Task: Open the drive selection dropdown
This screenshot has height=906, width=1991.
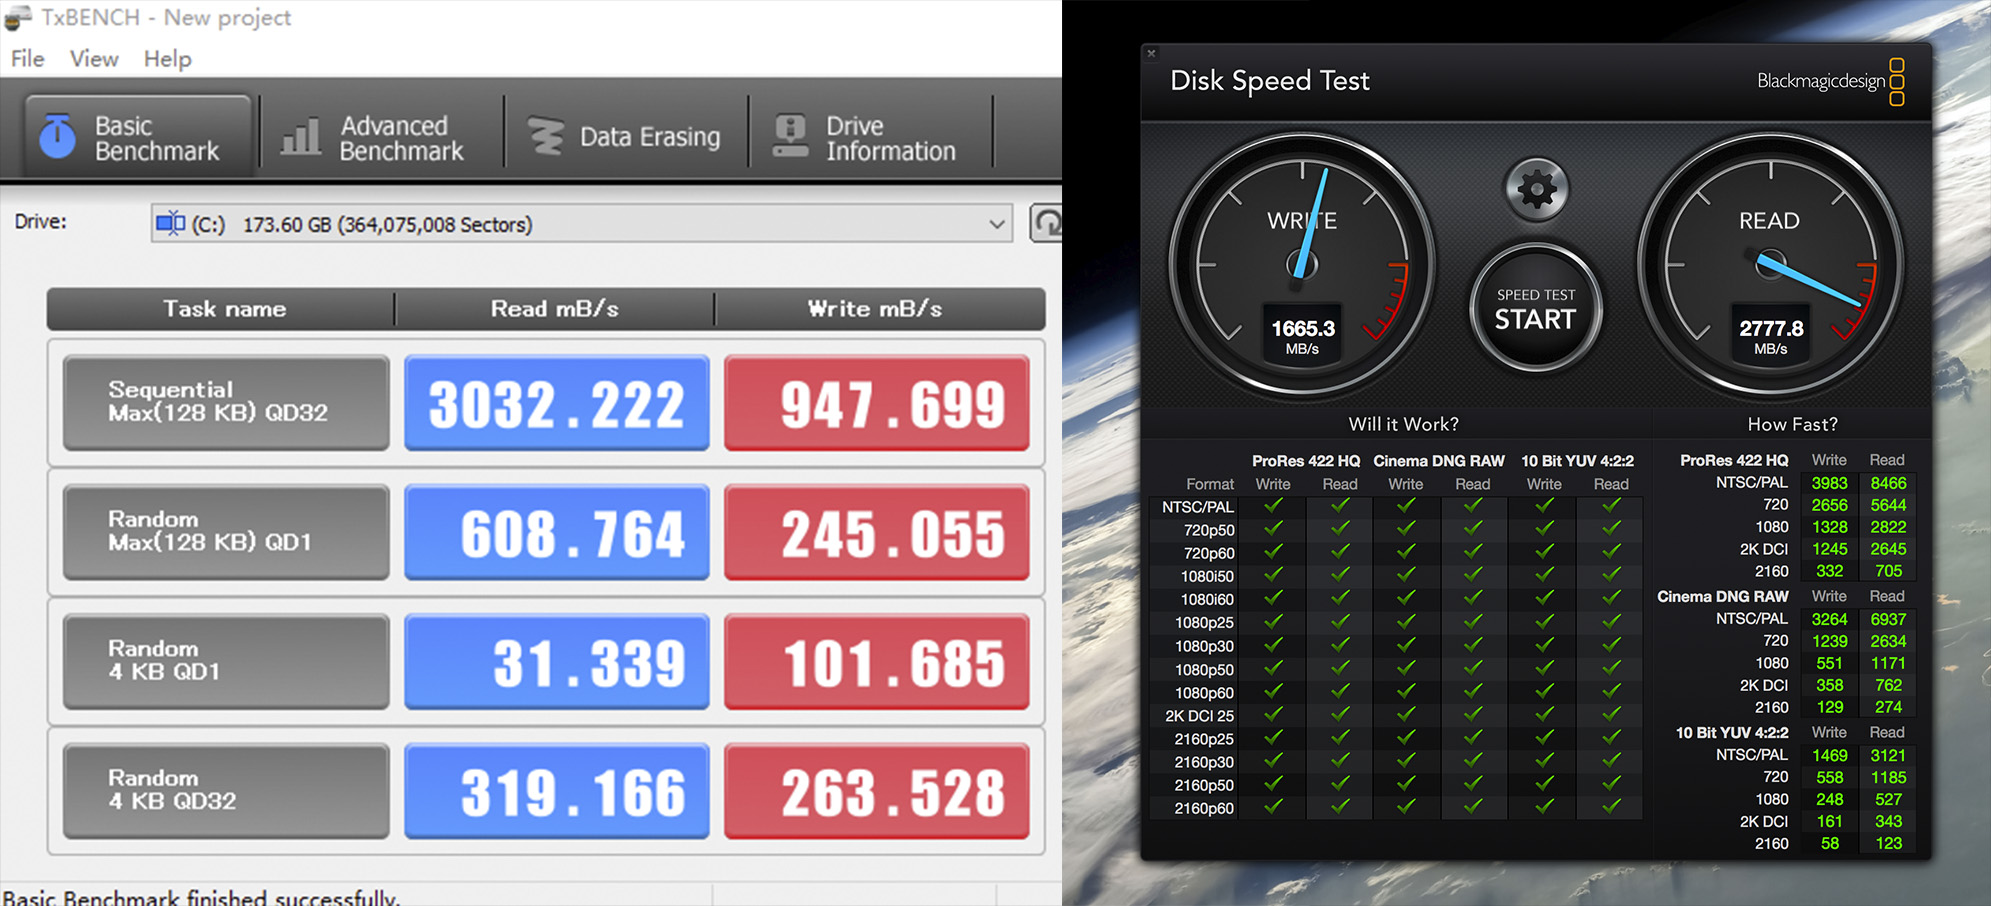Action: [x=995, y=224]
